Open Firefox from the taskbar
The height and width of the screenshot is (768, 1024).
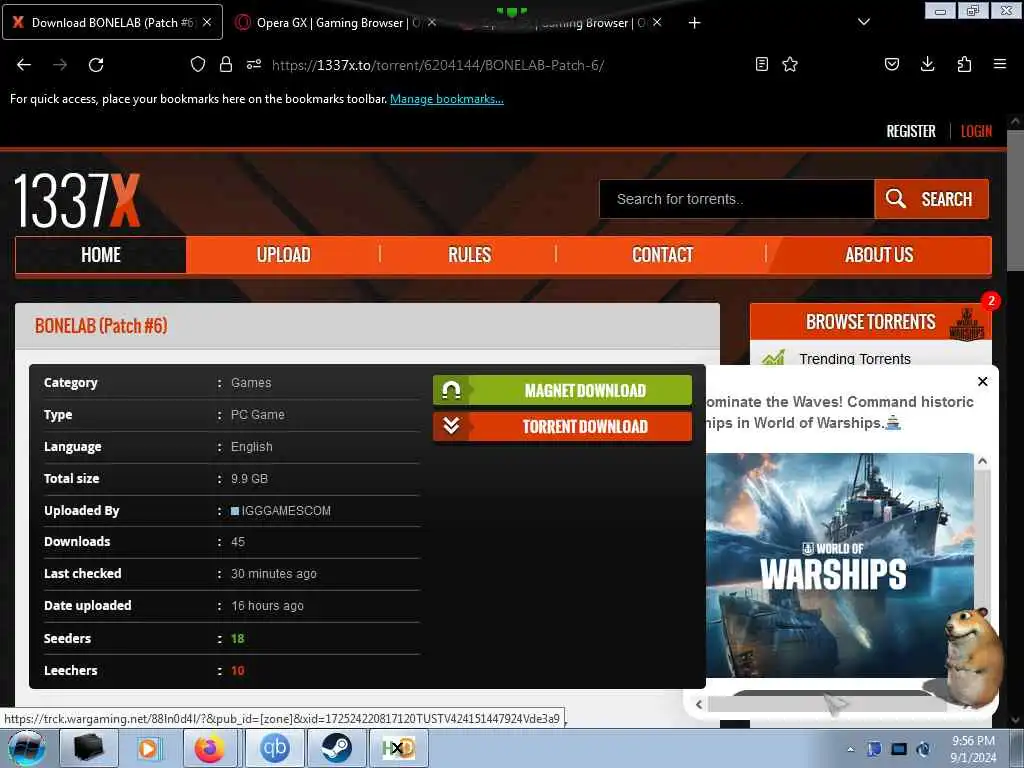(210, 748)
